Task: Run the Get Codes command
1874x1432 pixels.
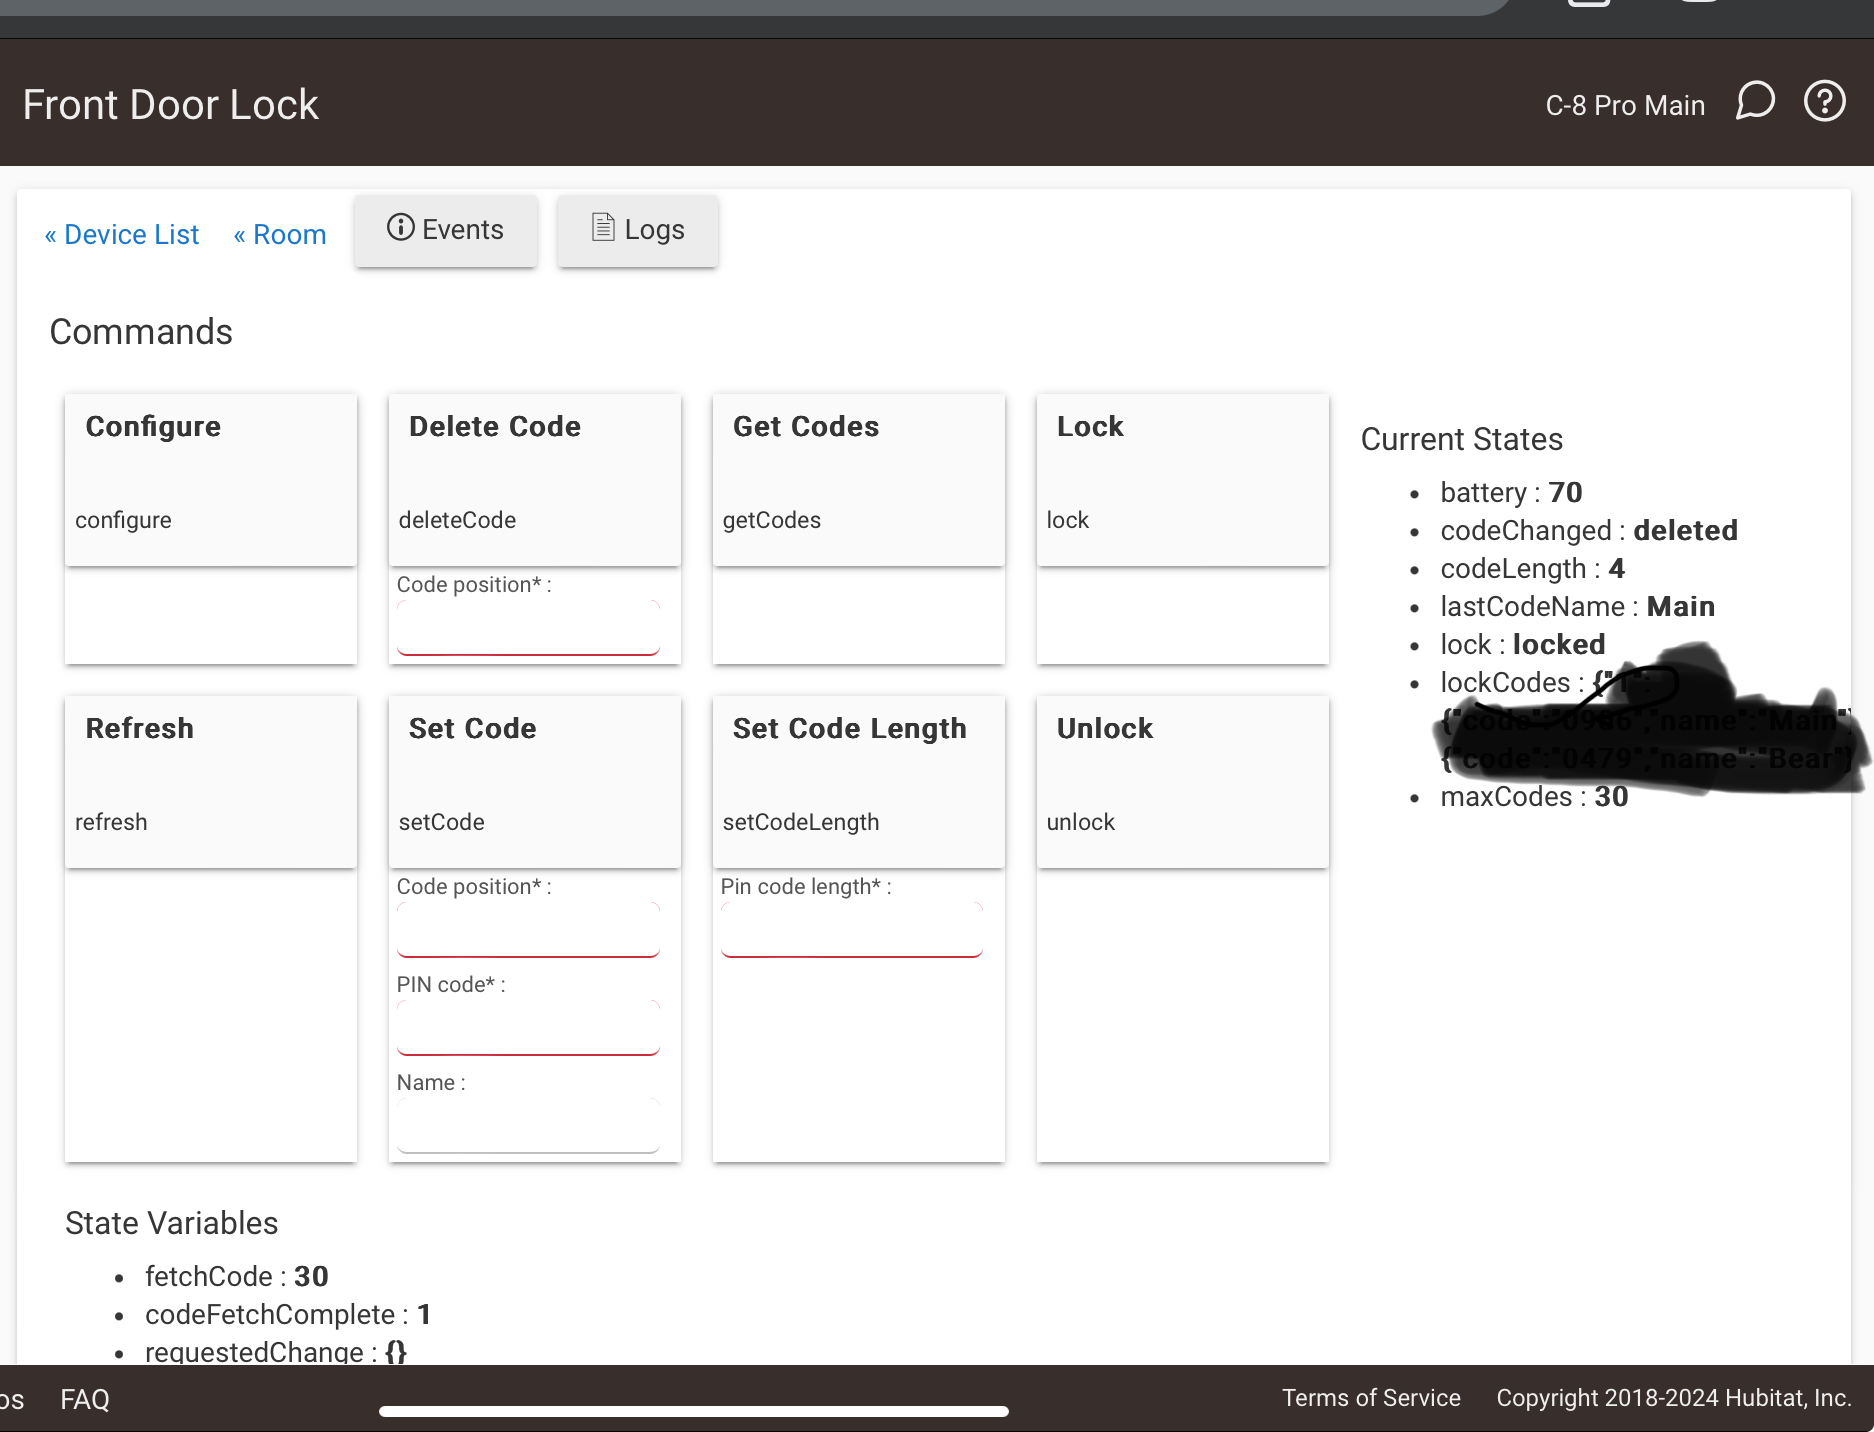Action: click(858, 480)
